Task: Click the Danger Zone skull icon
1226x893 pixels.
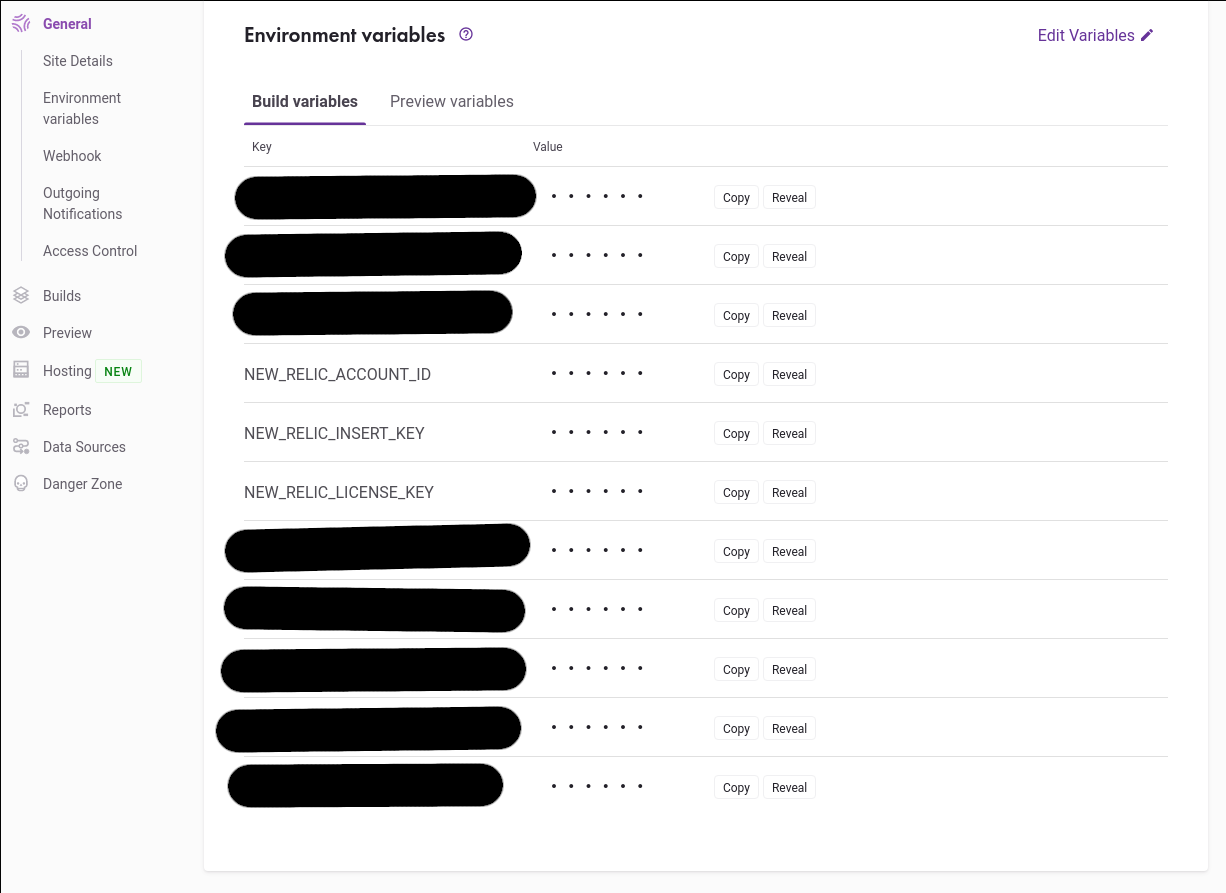Action: [x=21, y=484]
